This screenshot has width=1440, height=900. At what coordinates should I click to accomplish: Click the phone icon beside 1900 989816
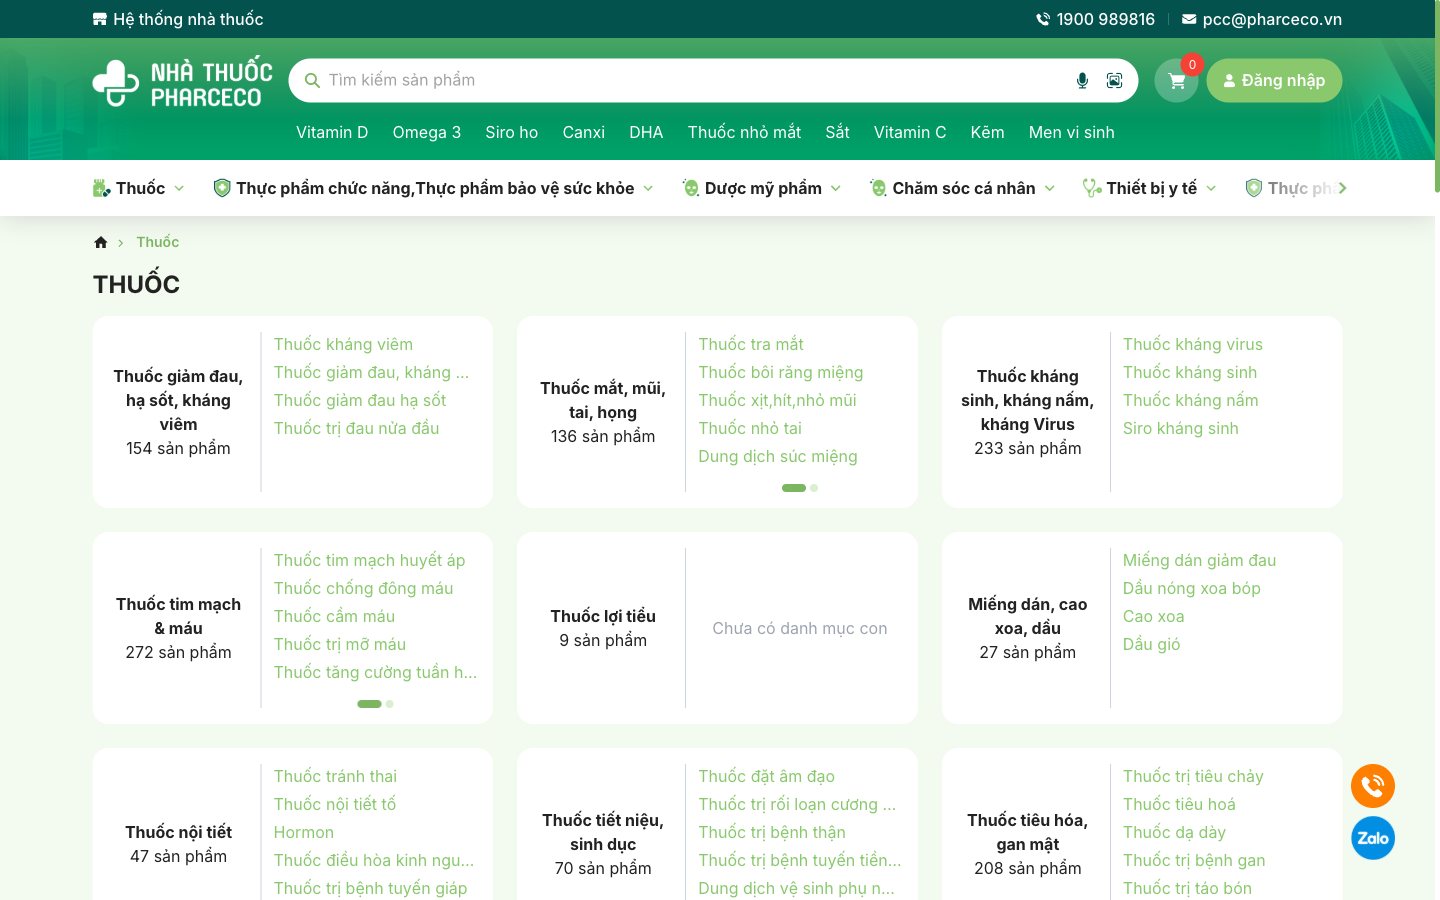pyautogui.click(x=1043, y=19)
